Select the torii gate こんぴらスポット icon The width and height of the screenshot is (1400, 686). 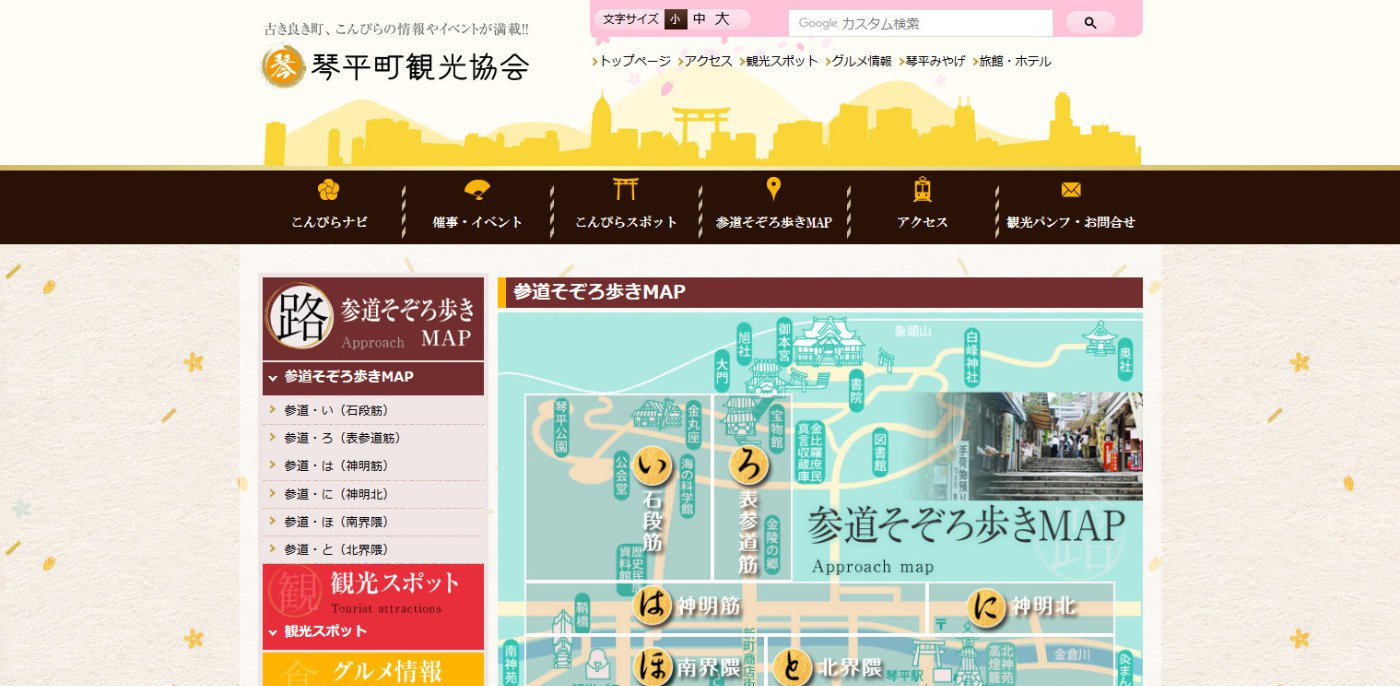(626, 190)
